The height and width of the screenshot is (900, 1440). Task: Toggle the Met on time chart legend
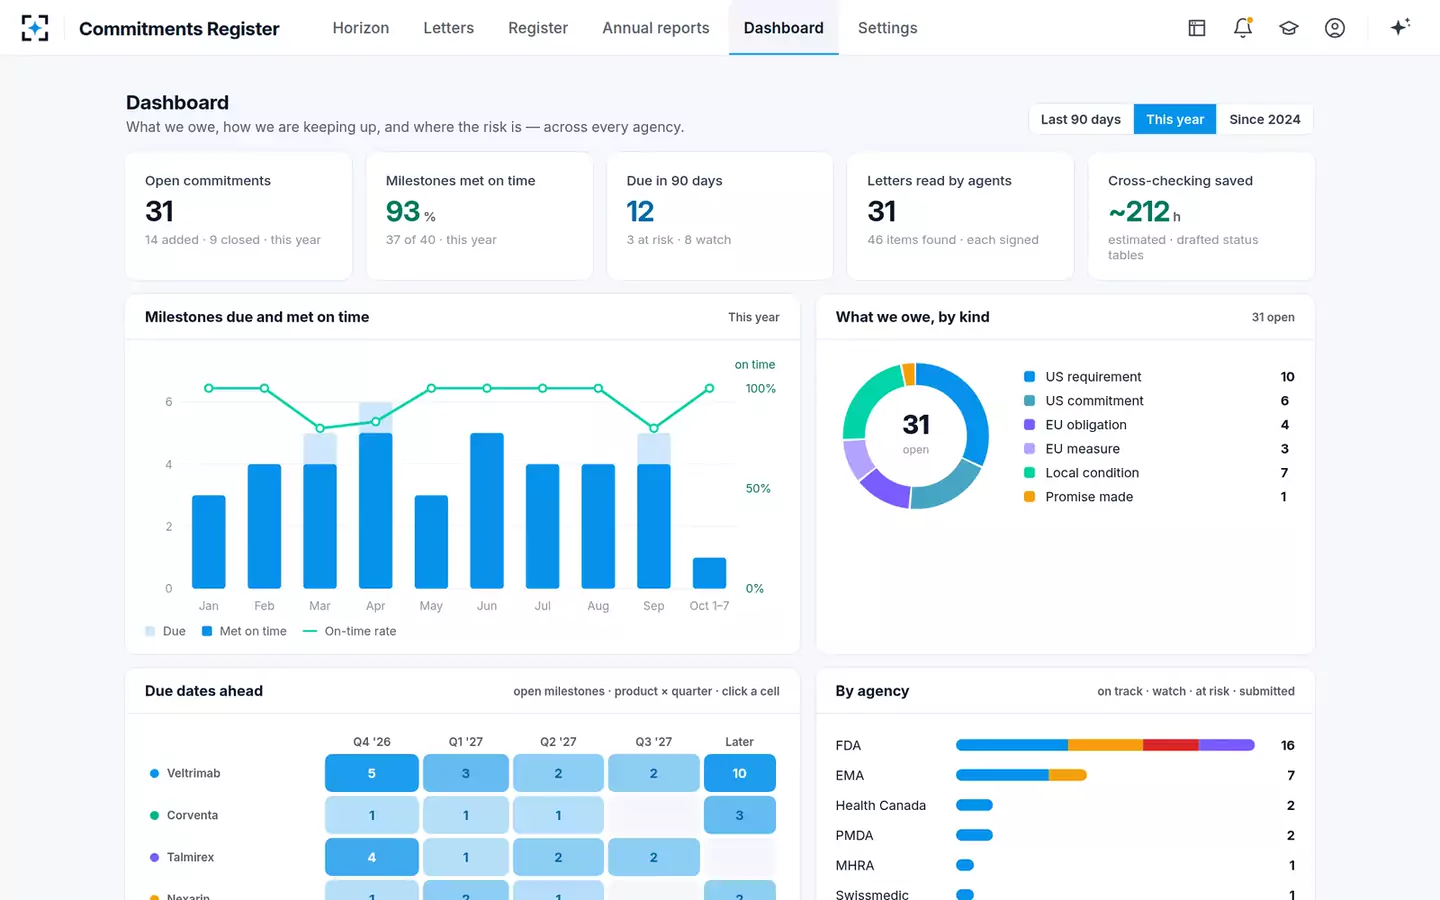(x=244, y=631)
